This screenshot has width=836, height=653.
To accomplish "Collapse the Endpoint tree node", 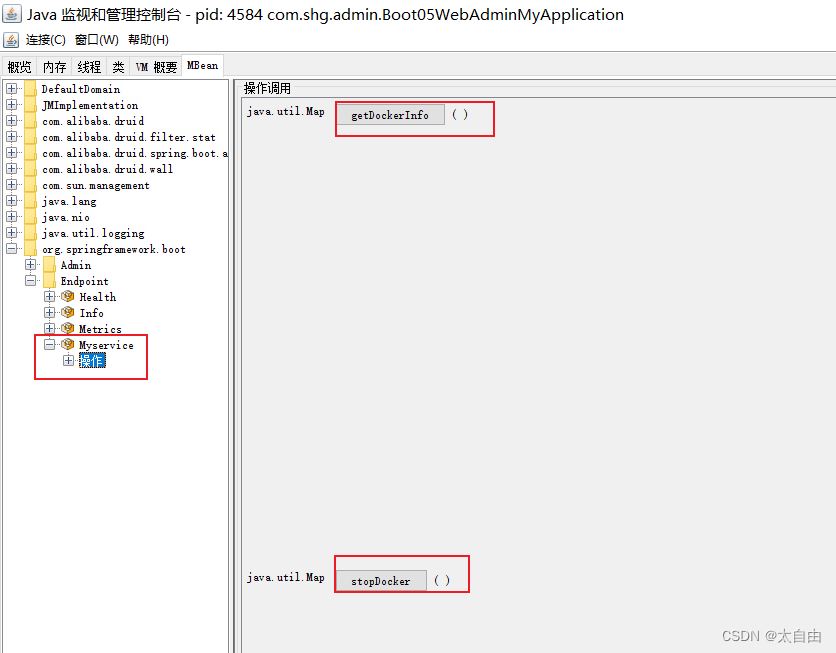I will 31,280.
